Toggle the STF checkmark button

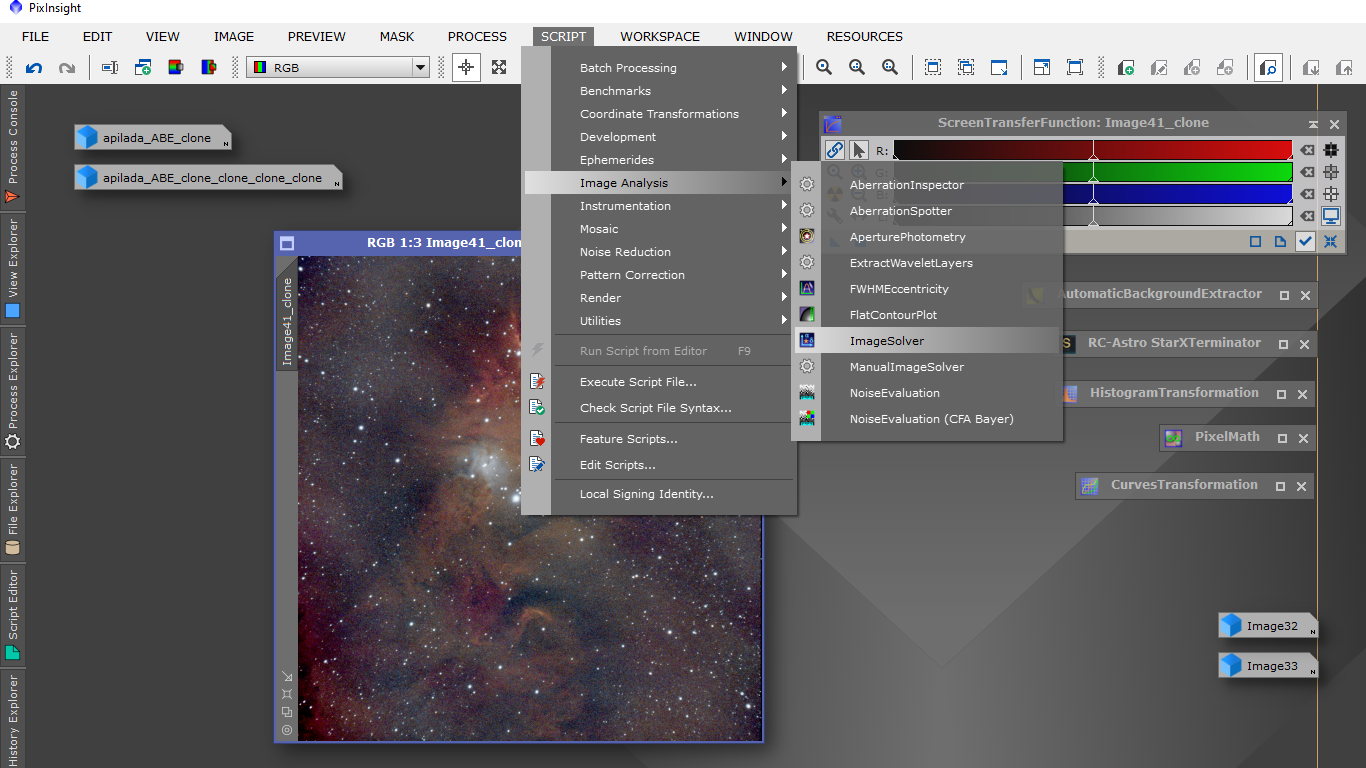click(x=1305, y=241)
